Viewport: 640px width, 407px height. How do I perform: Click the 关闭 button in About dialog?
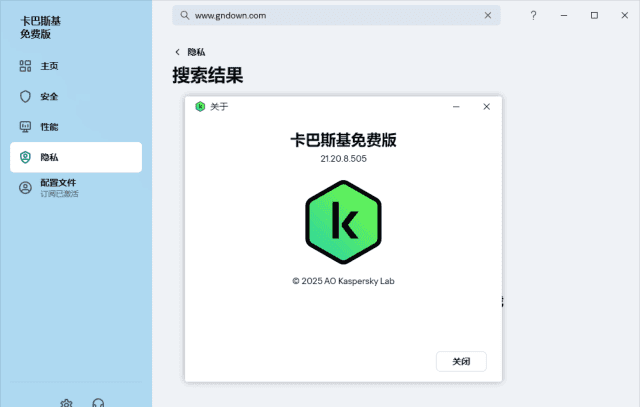point(461,361)
